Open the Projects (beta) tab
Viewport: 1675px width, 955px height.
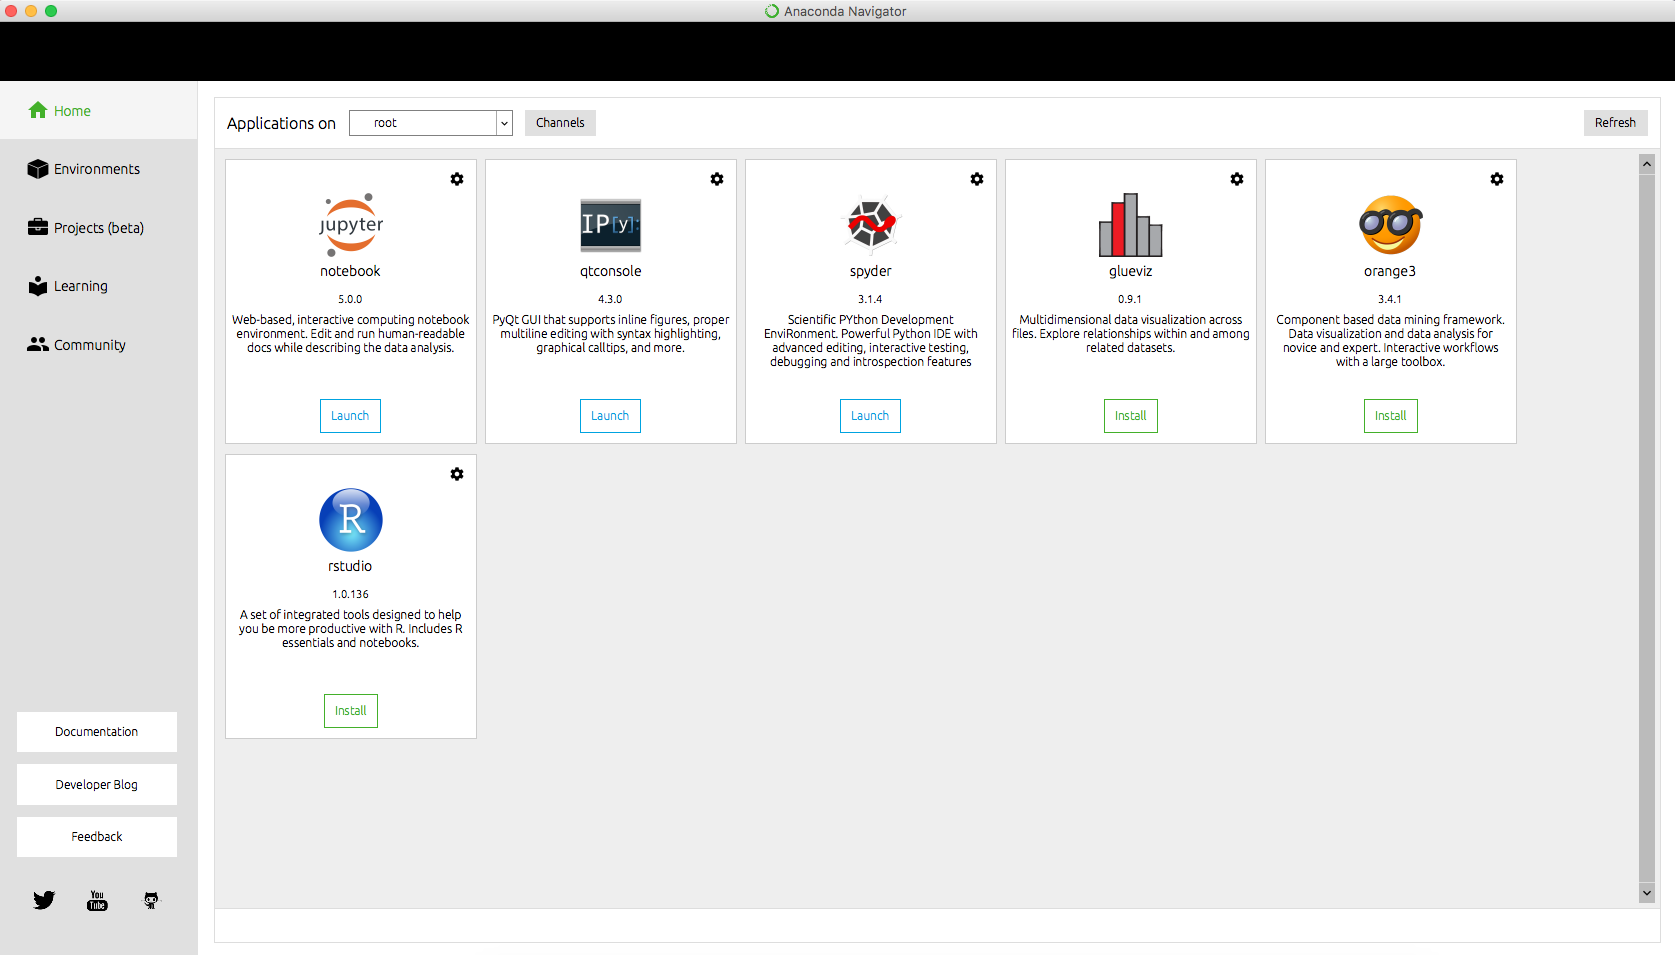tap(99, 227)
